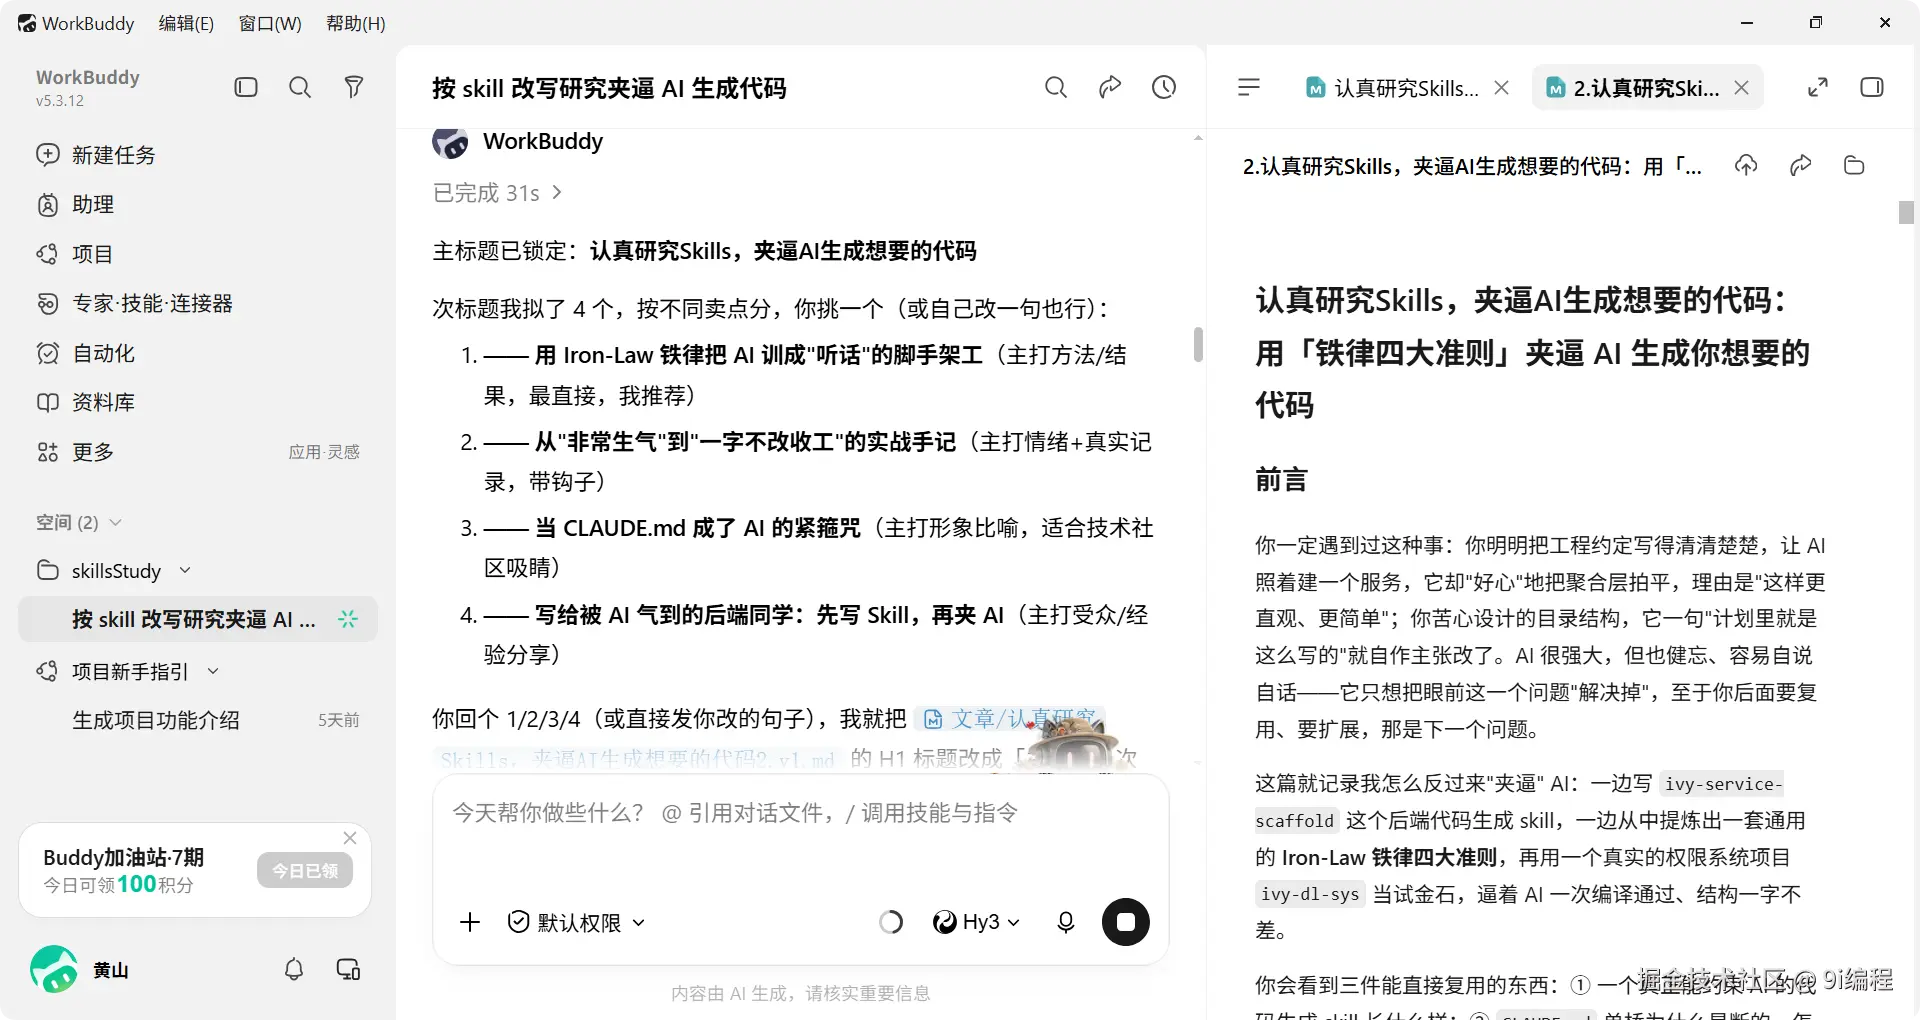
Task: Close the 认真研究Skills... tab
Action: pos(1501,88)
